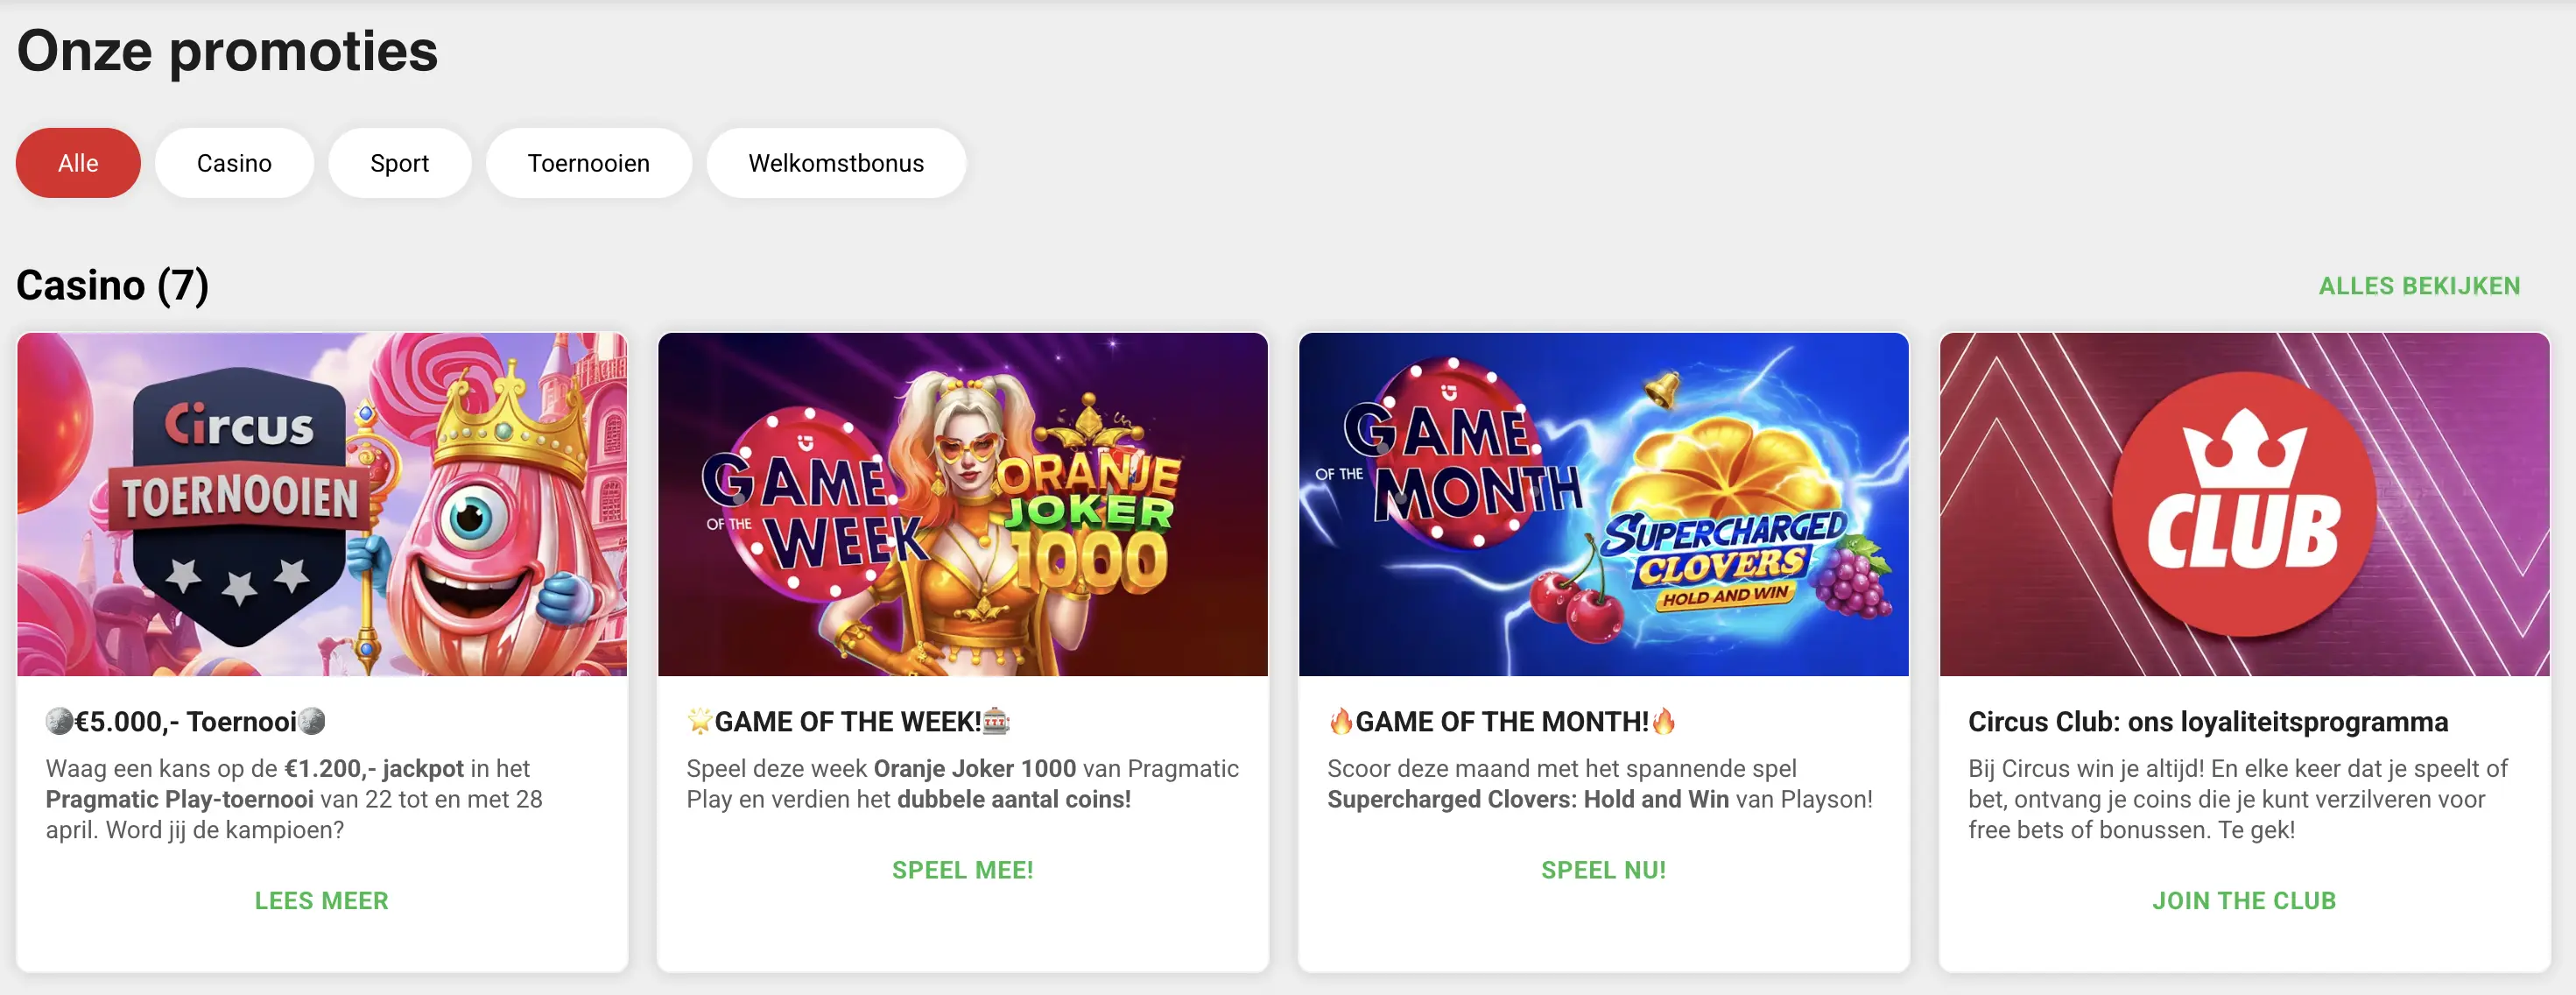Open ALLES BEKIJKEN for Casino promotions
The image size is (2576, 995).
[2420, 286]
